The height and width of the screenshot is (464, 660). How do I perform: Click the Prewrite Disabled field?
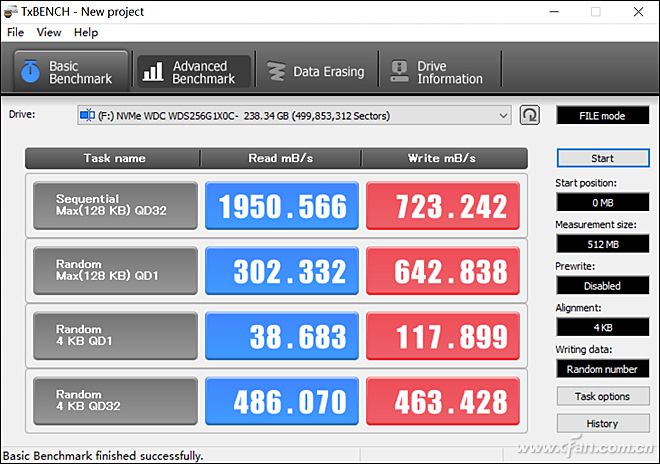(603, 286)
